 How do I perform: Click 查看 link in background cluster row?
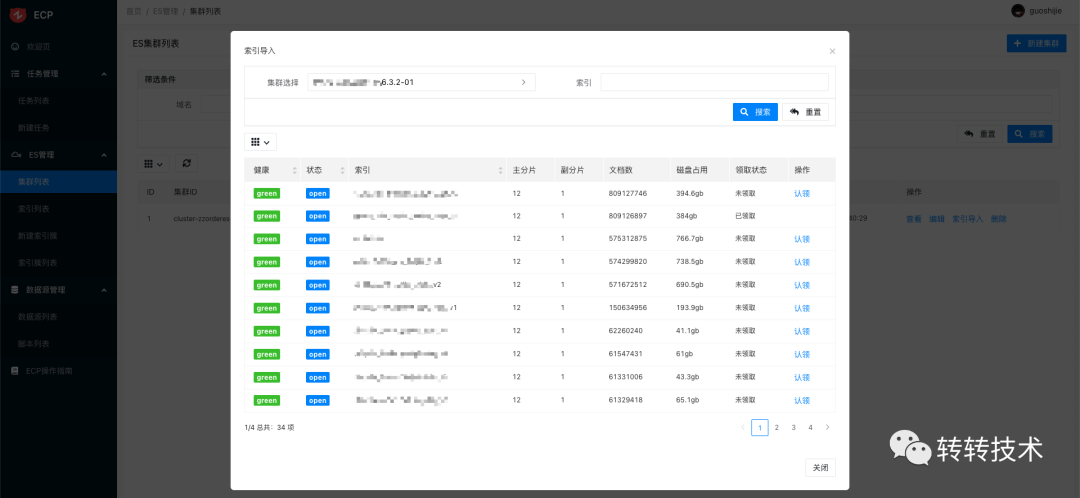(913, 219)
